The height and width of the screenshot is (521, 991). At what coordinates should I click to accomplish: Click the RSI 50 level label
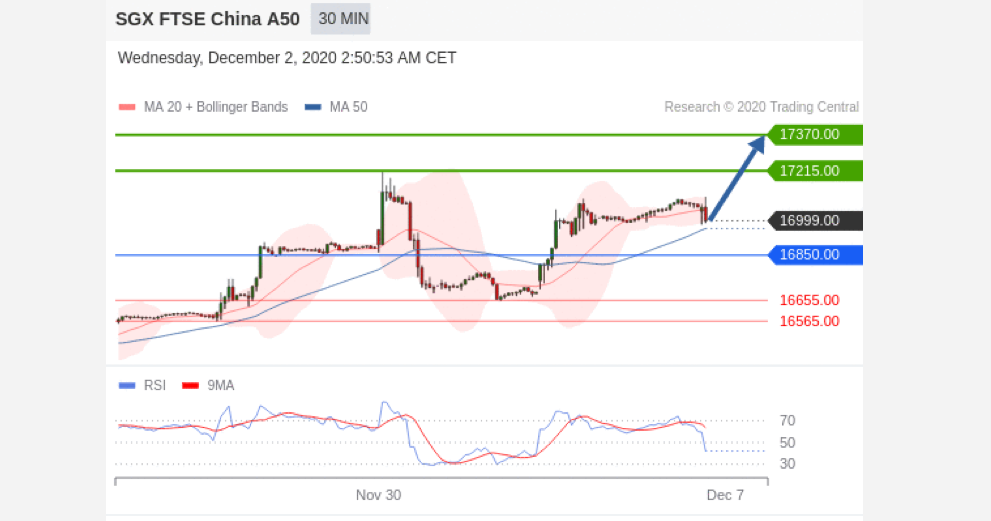[x=787, y=443]
